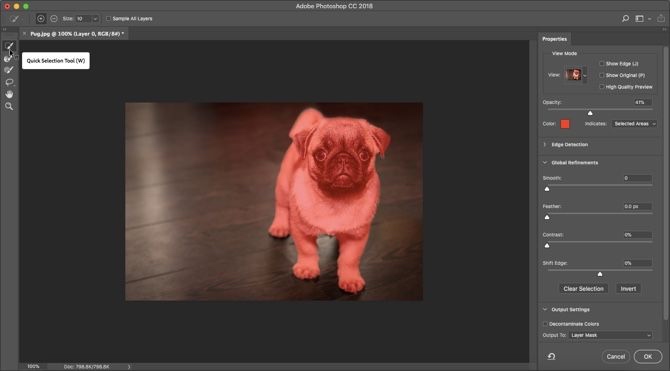Open the tool preset picker in options bar

[x=15, y=19]
